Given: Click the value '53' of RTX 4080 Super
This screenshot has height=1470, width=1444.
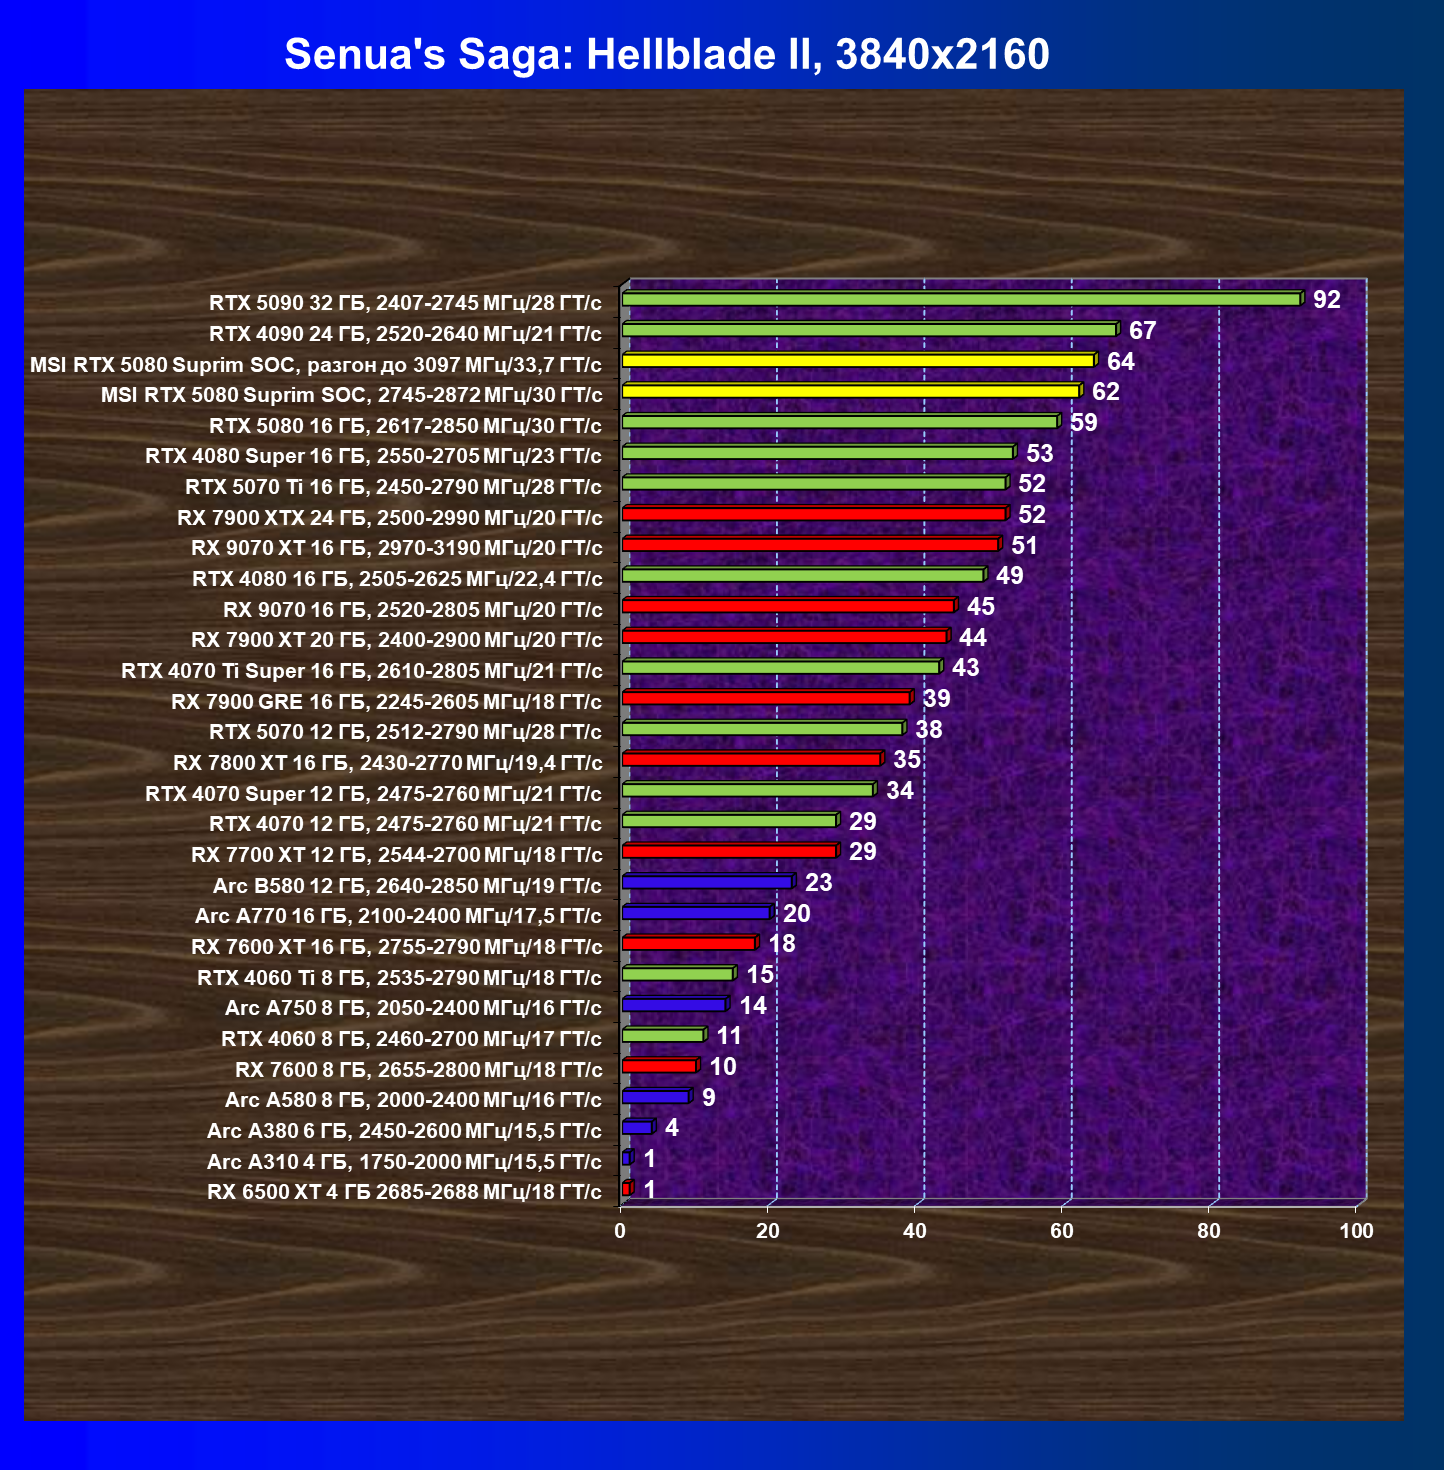Looking at the screenshot, I should point(1039,453).
